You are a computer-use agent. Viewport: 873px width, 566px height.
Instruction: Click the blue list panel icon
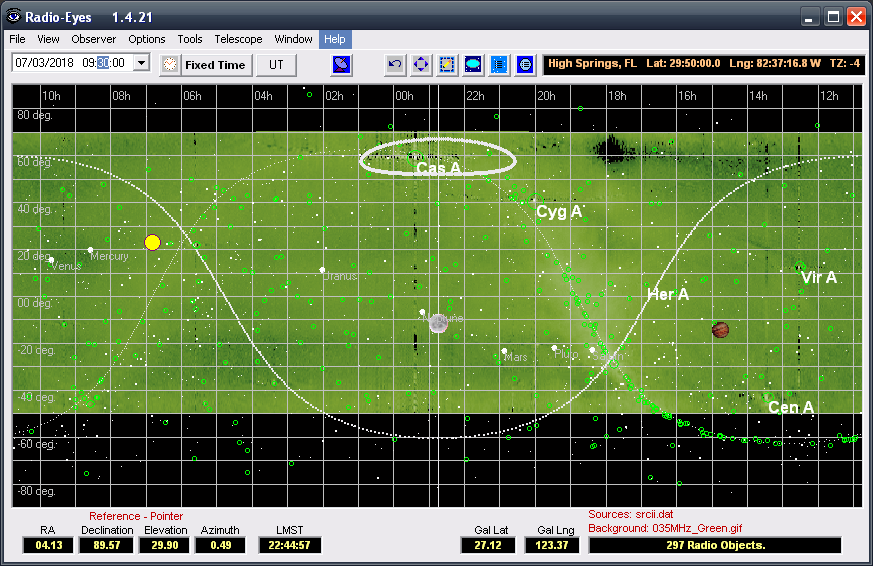tap(499, 64)
